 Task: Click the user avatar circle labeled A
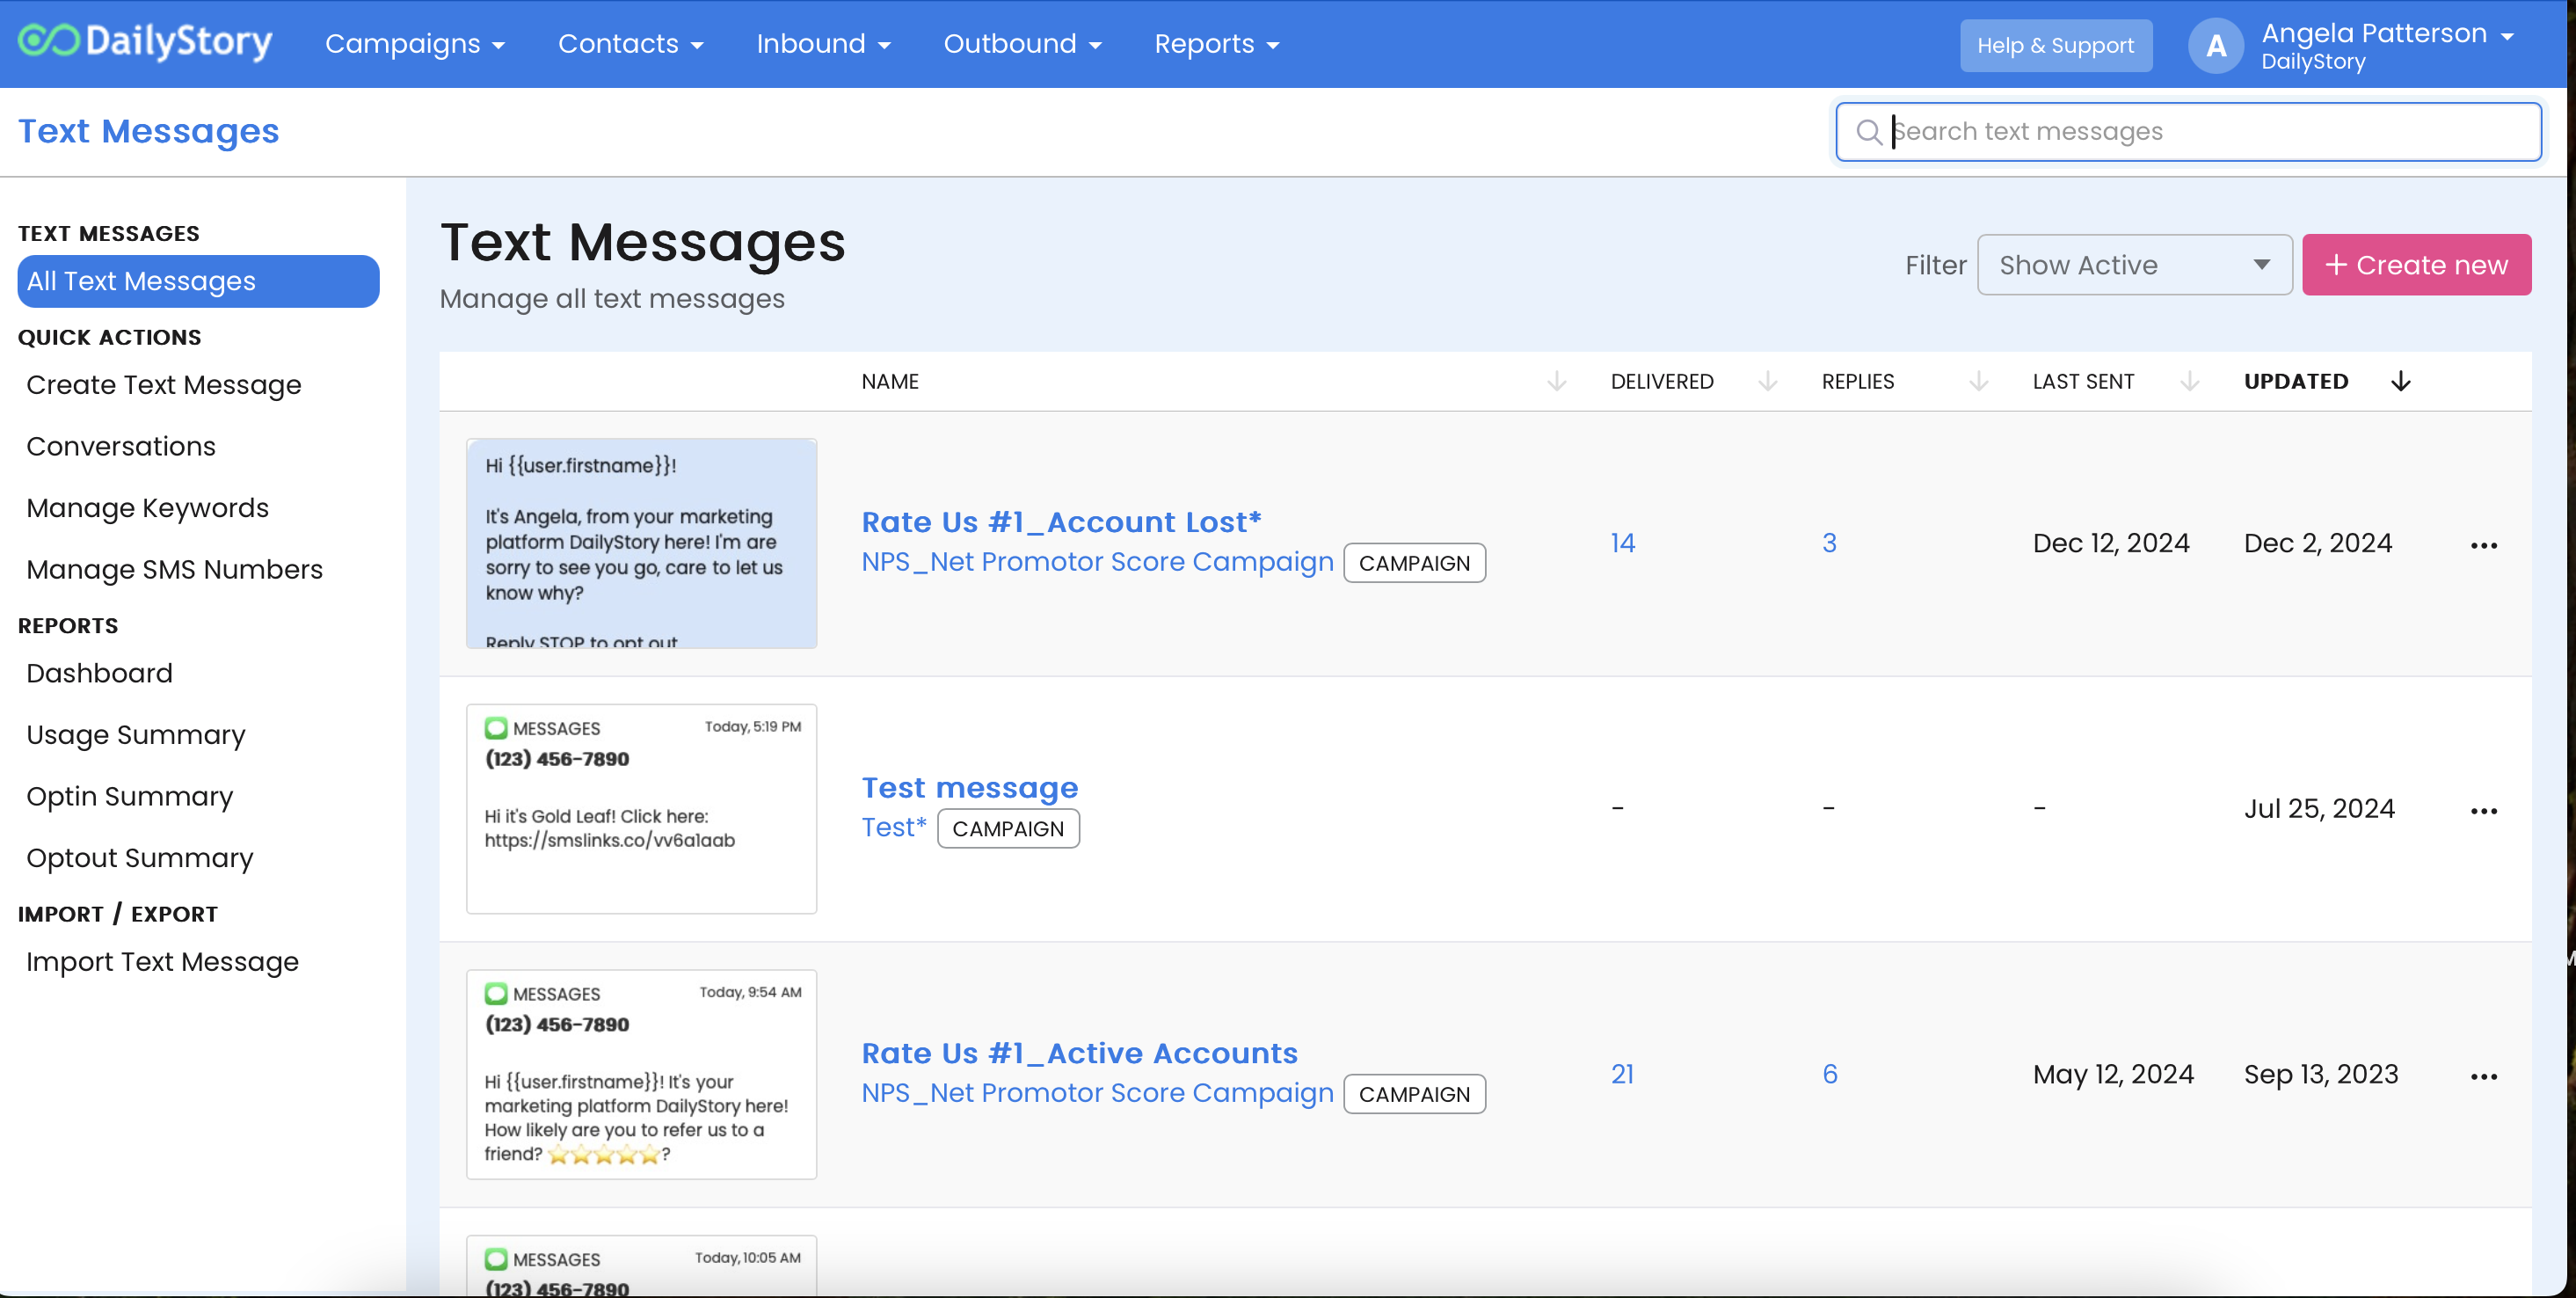(2216, 45)
